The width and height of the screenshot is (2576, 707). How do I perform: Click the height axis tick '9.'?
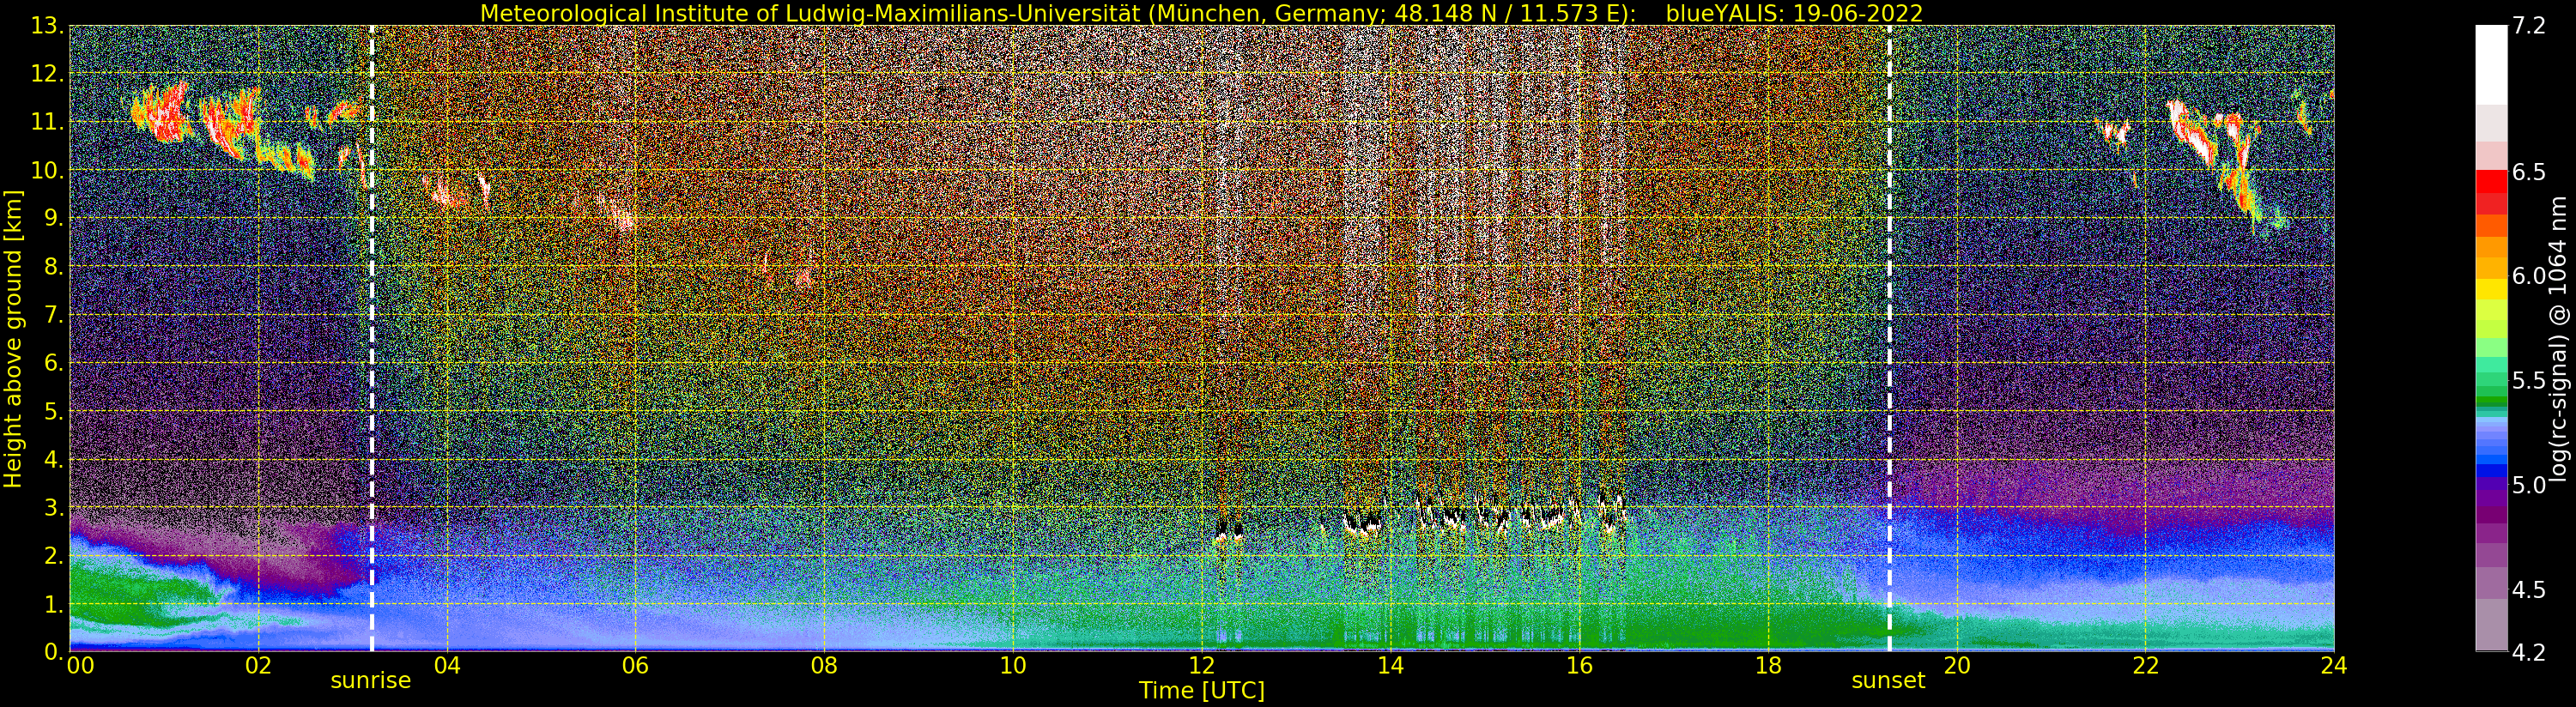coord(54,218)
